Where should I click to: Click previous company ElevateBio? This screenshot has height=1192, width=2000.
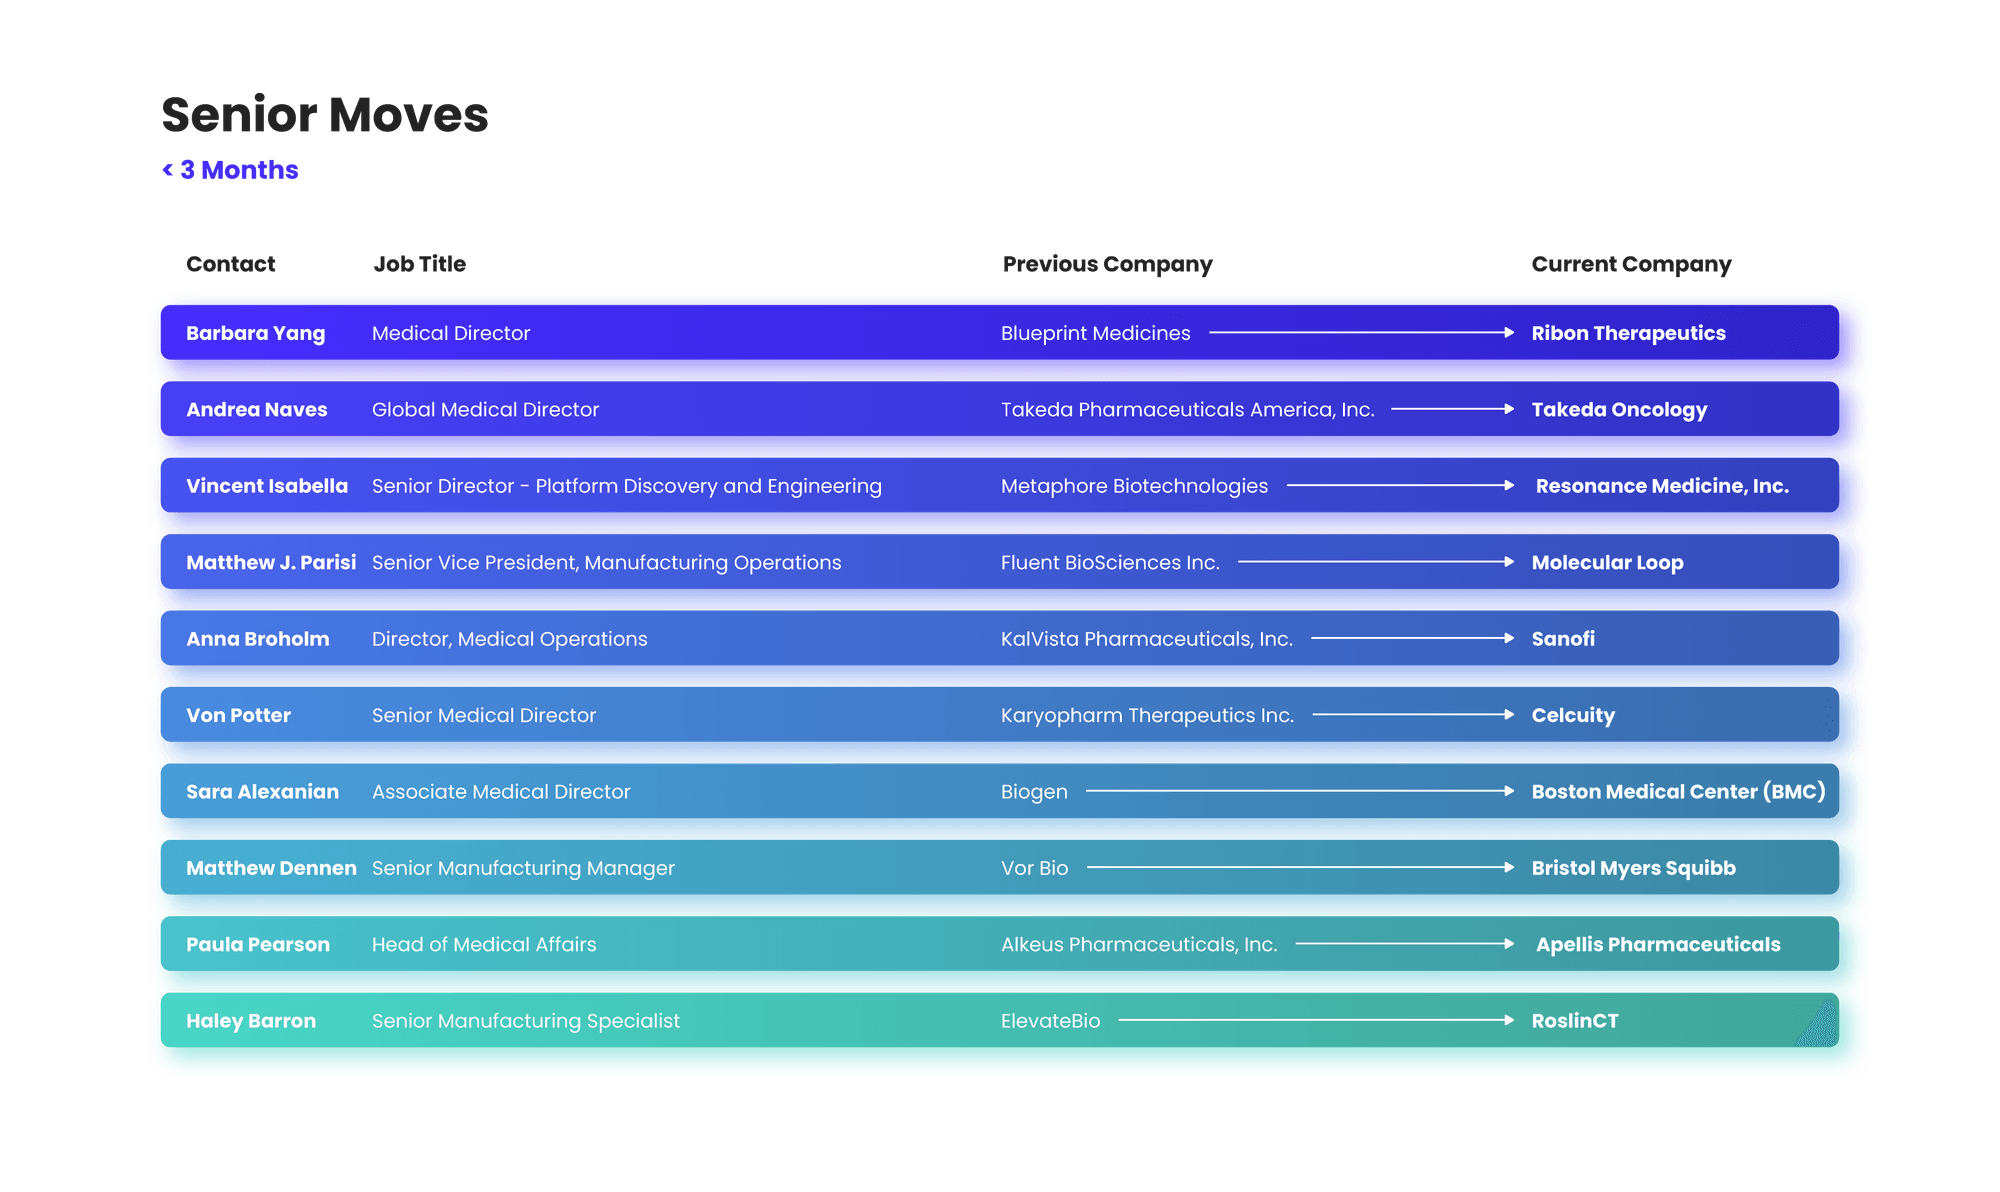click(x=1050, y=1021)
